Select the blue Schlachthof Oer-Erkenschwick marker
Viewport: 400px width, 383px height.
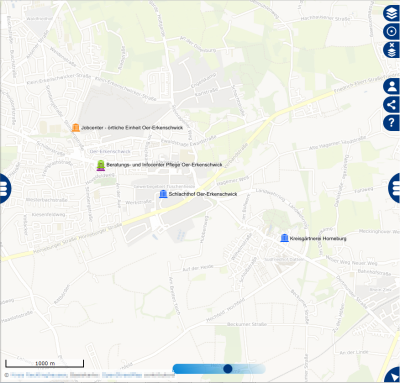pos(163,194)
